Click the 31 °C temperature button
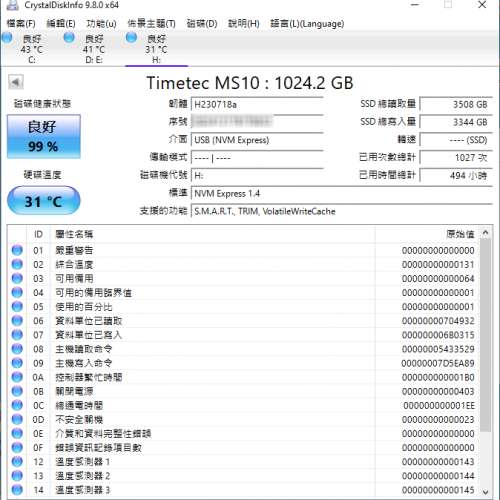The image size is (500, 500). click(x=44, y=201)
